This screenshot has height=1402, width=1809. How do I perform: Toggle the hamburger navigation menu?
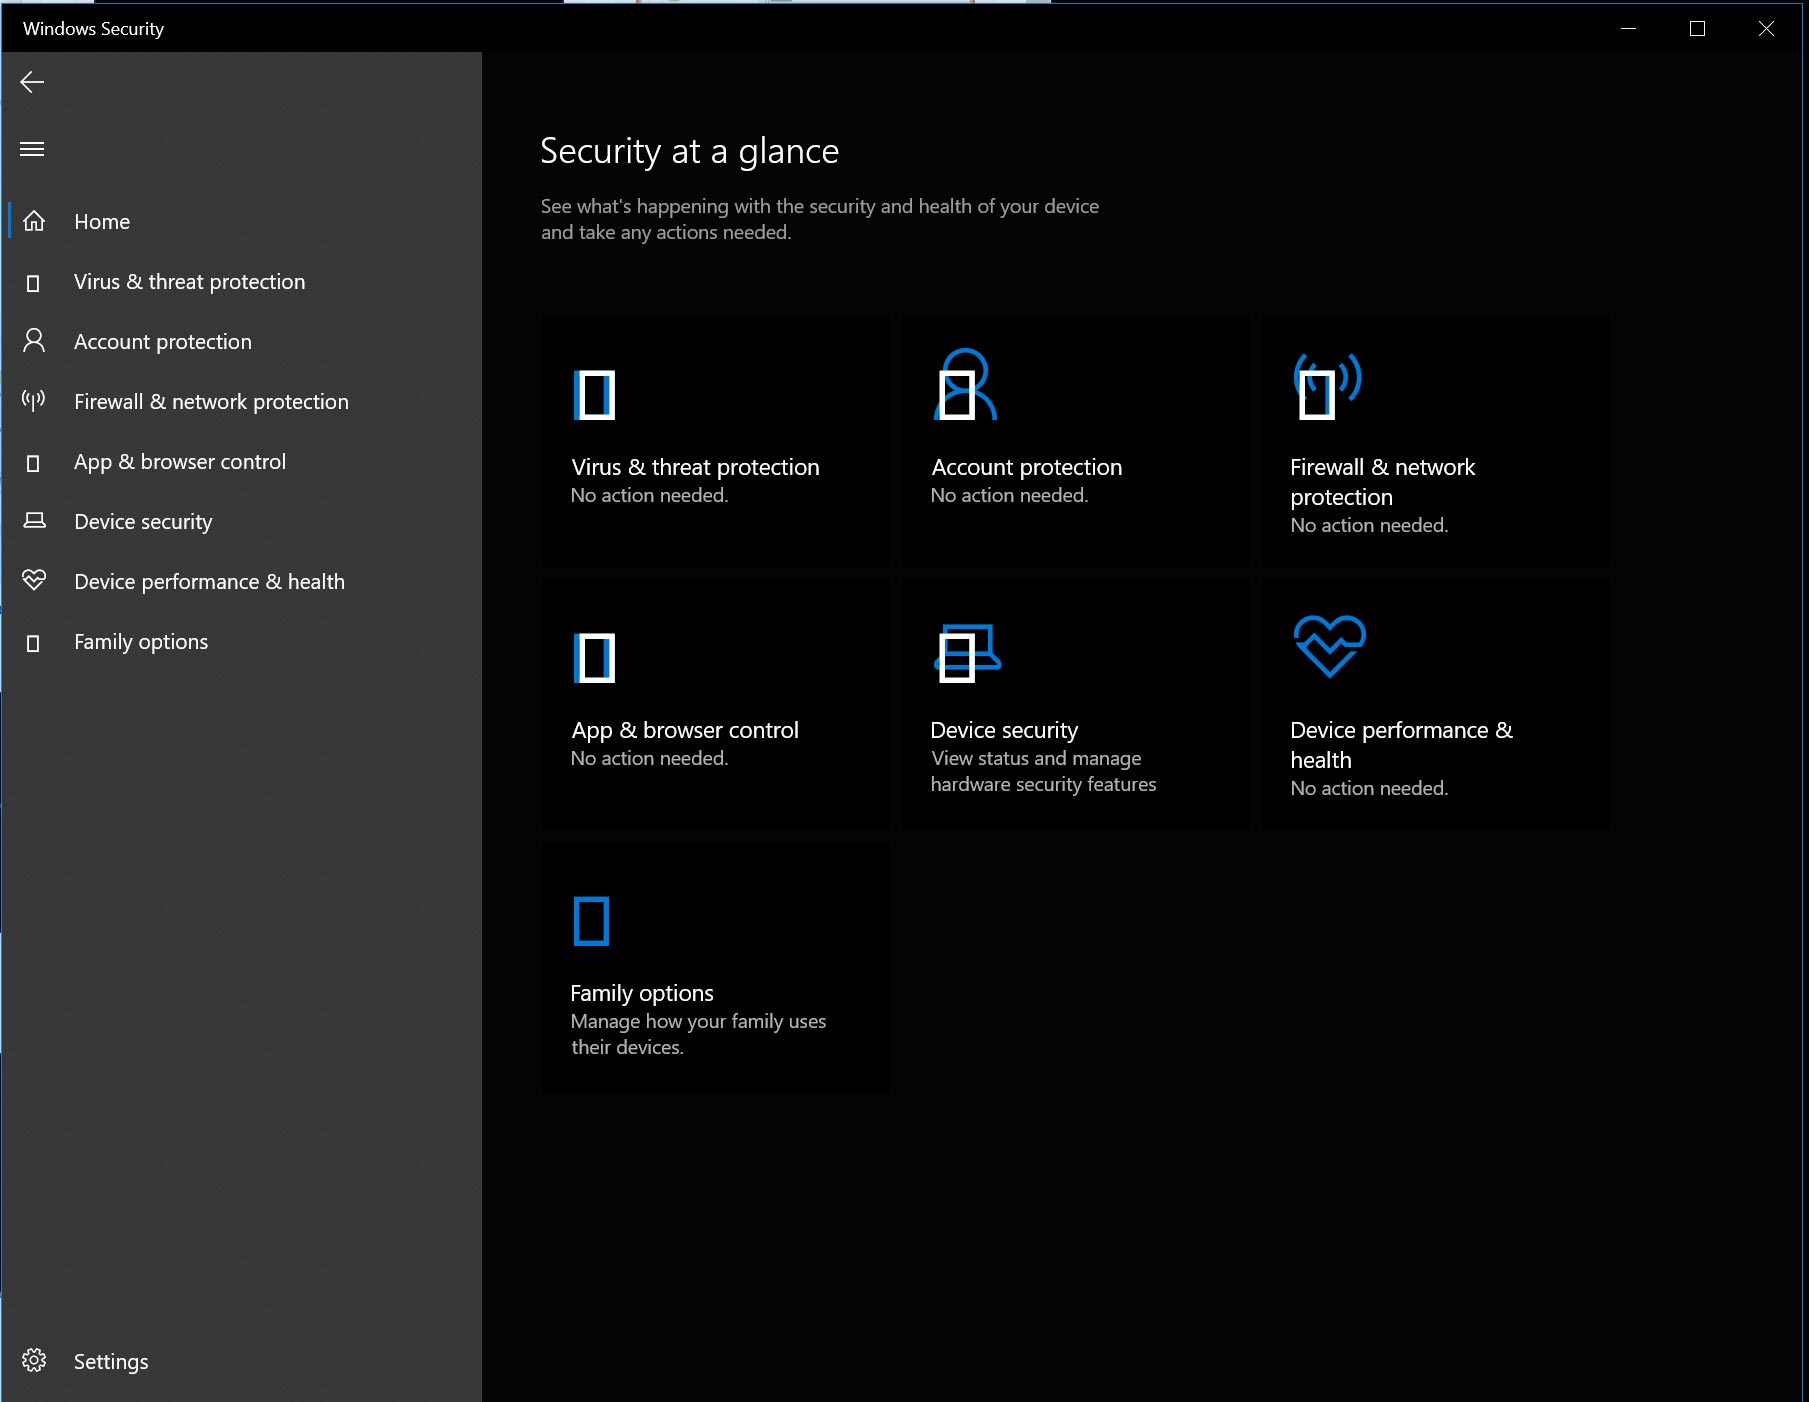coord(31,148)
